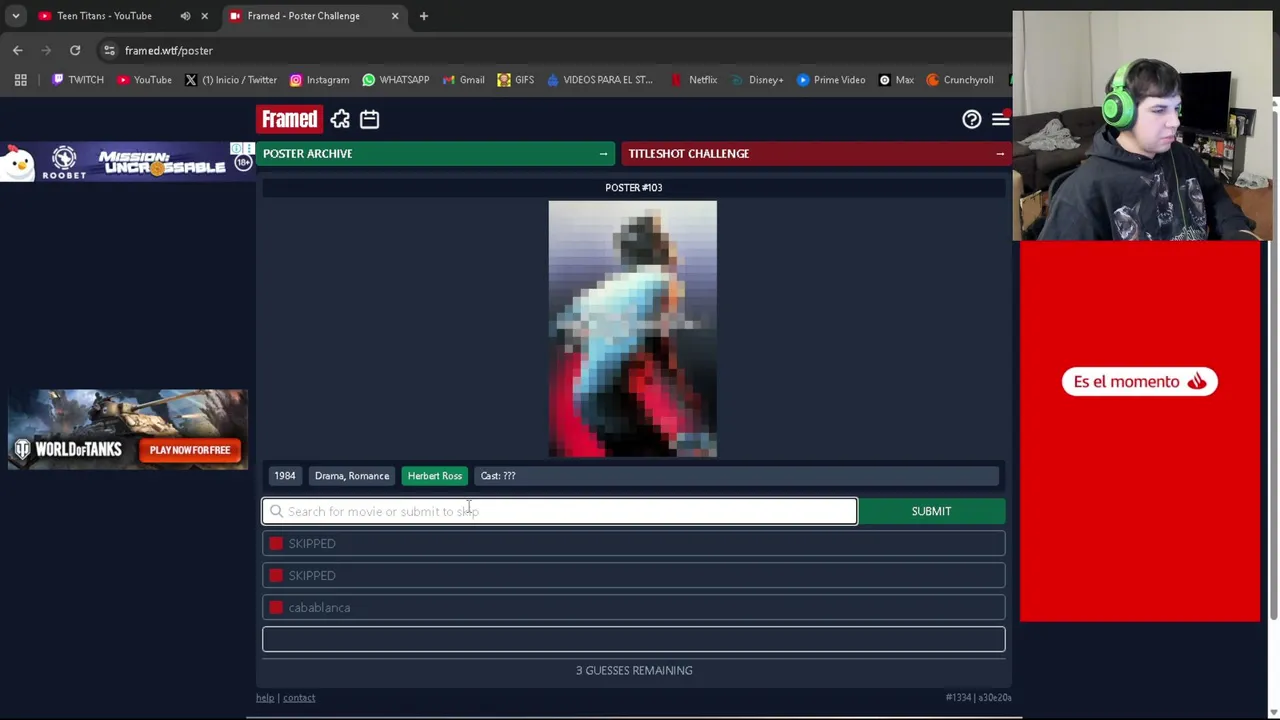Open the hamburger menu icon
The height and width of the screenshot is (720, 1280).
pos(1000,119)
